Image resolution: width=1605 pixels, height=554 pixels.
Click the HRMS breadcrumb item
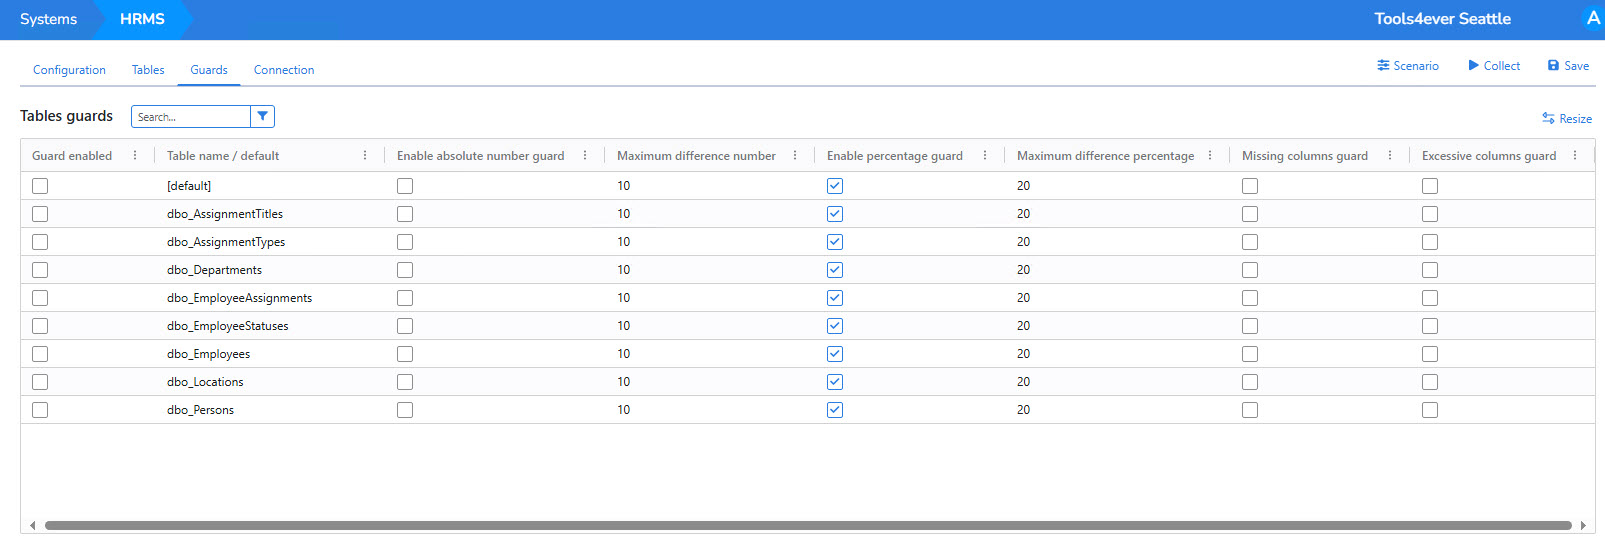(x=142, y=19)
